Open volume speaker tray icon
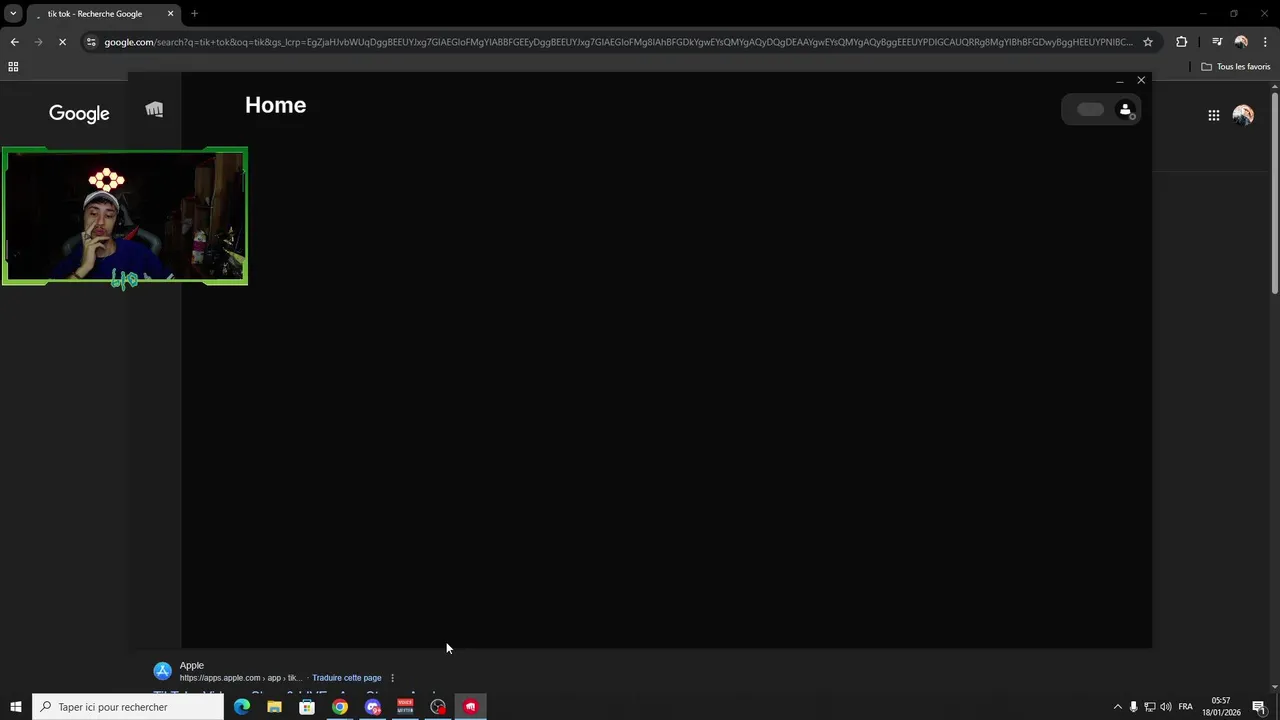The image size is (1280, 720). pyautogui.click(x=1165, y=707)
